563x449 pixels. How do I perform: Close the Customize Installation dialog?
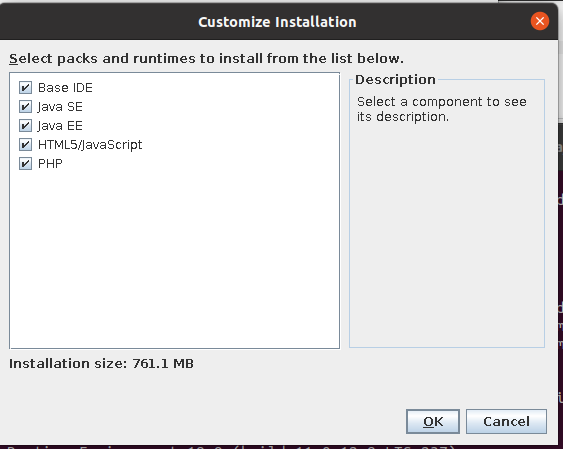click(x=540, y=21)
